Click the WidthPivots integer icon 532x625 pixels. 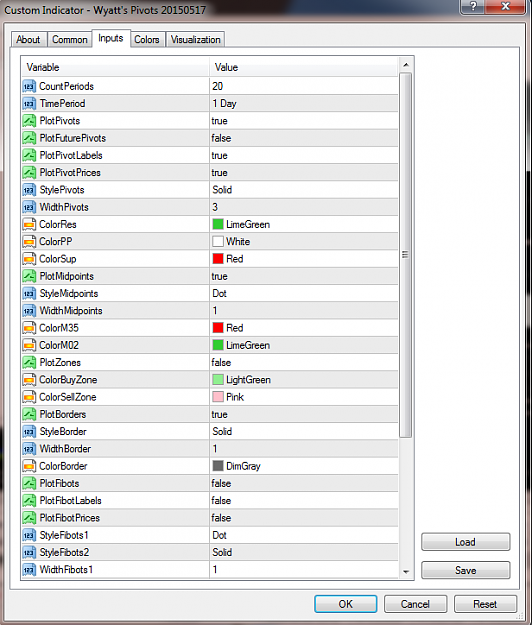[29, 207]
